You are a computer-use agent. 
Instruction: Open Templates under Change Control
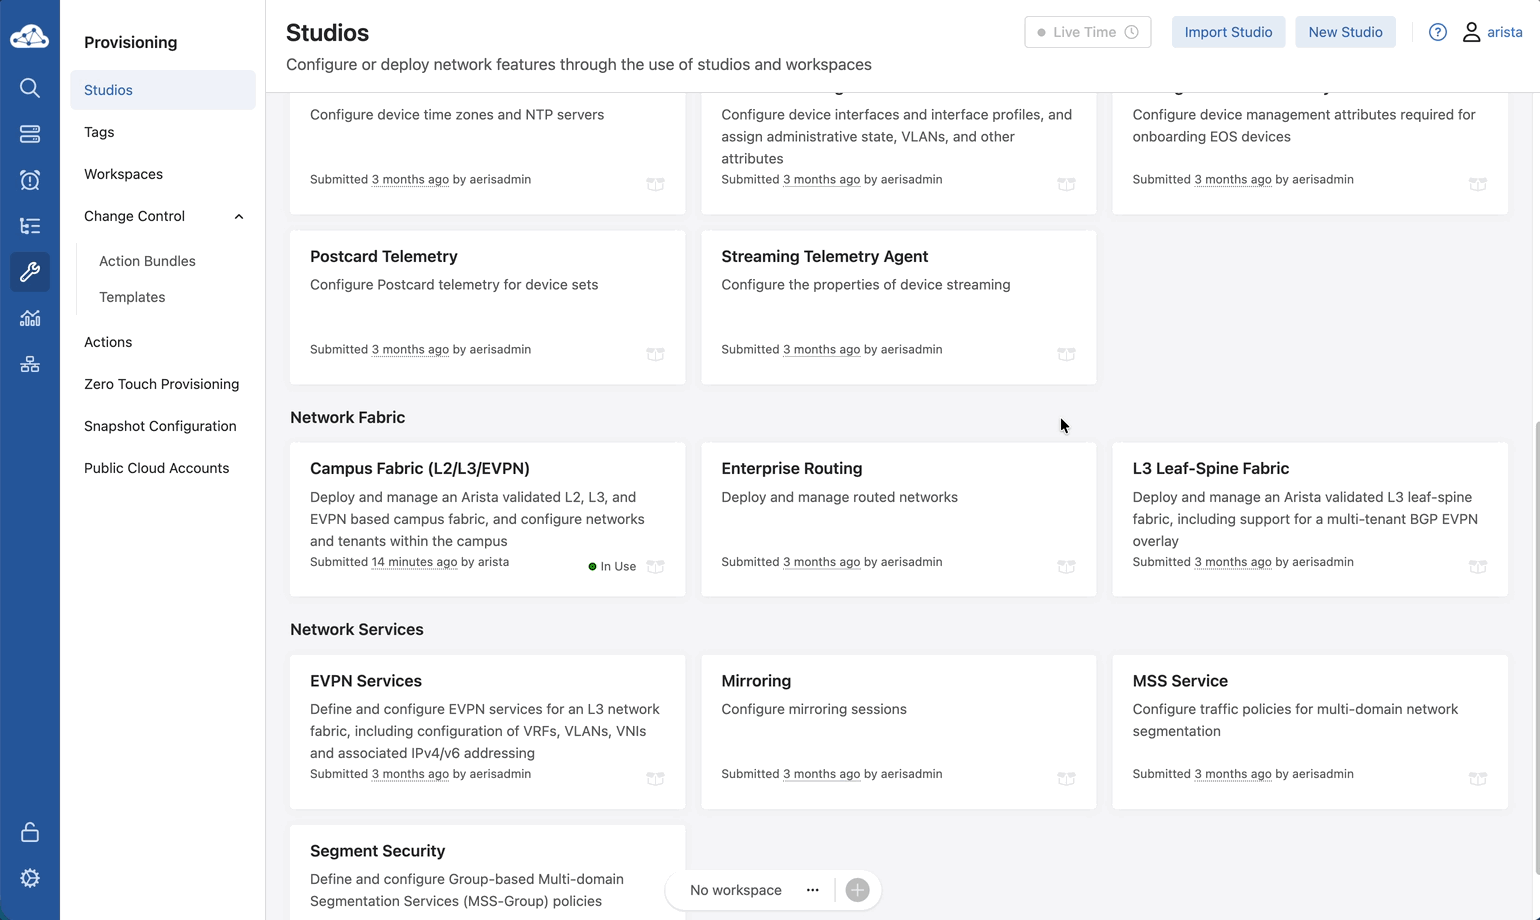(132, 297)
